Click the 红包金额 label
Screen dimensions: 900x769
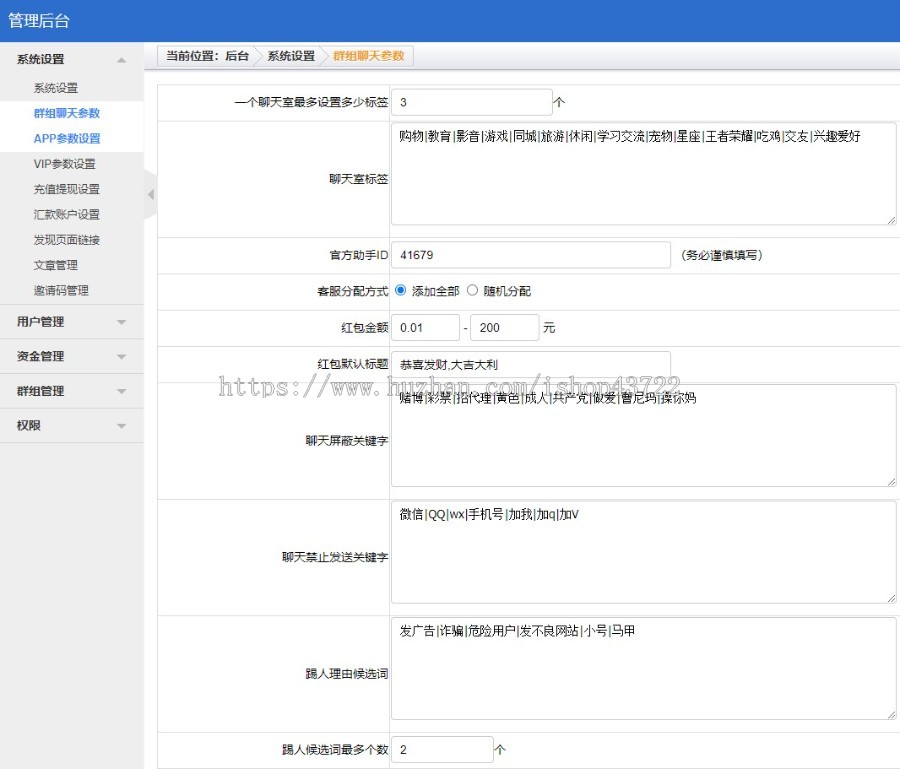coord(364,328)
